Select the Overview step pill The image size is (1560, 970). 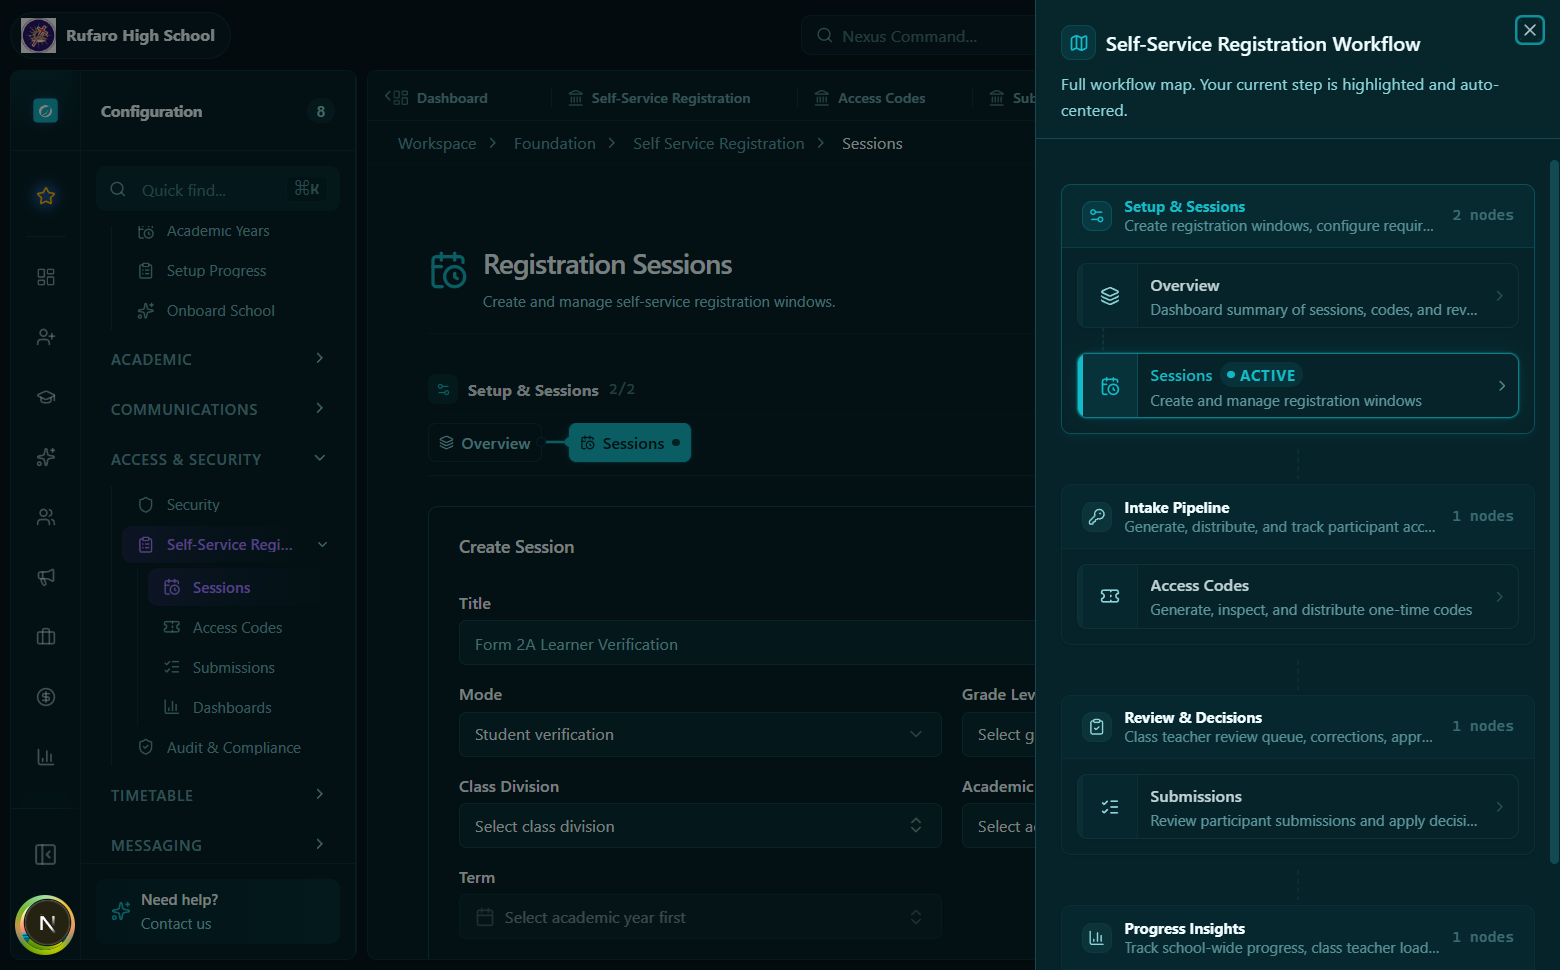tap(485, 443)
